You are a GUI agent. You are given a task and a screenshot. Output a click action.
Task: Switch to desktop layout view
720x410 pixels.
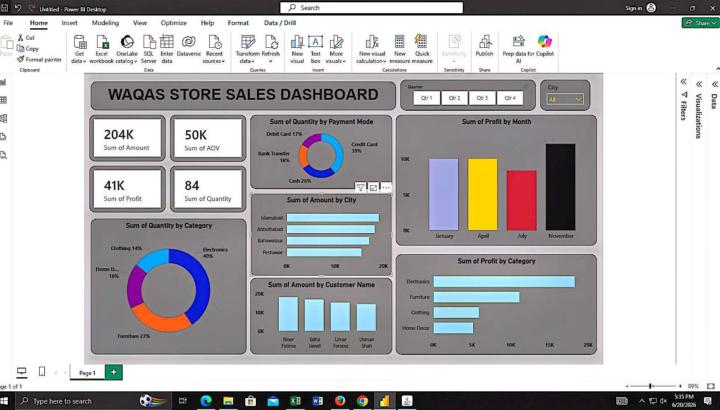pos(22,371)
